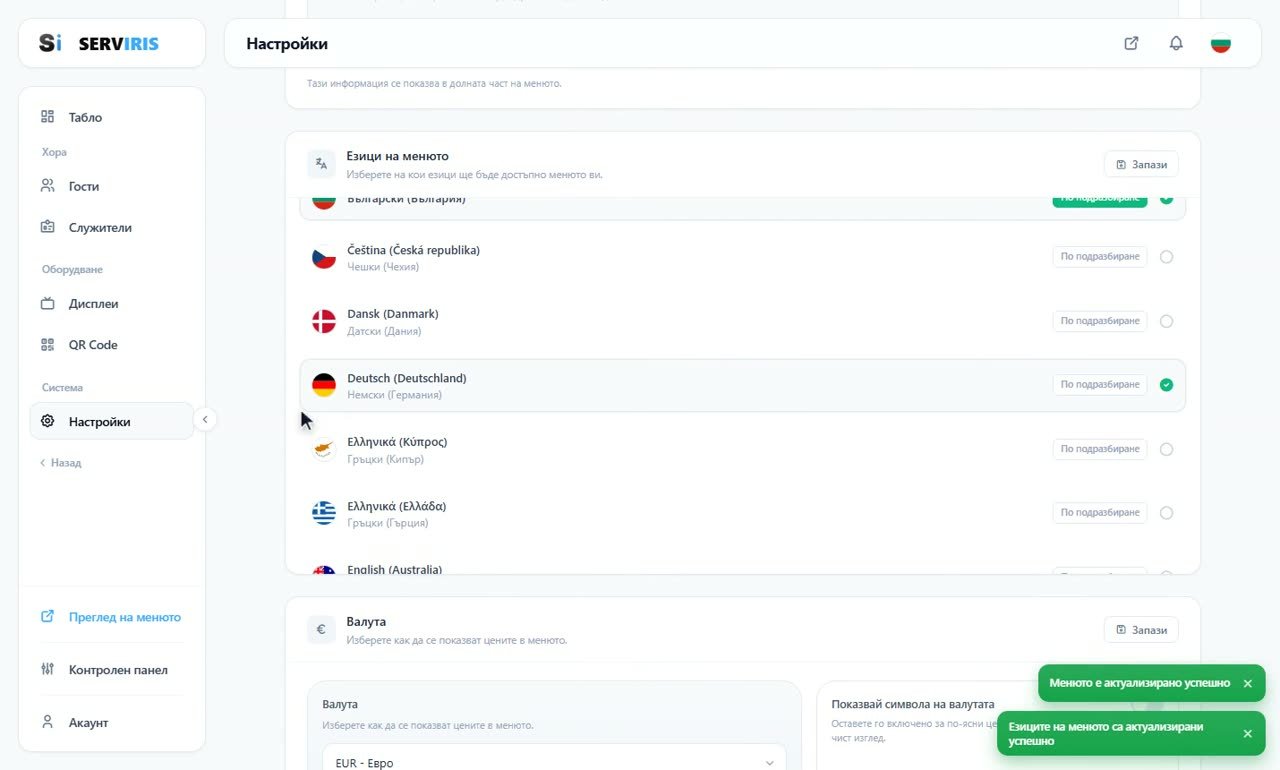Click the Greek flag icon

coord(324,513)
